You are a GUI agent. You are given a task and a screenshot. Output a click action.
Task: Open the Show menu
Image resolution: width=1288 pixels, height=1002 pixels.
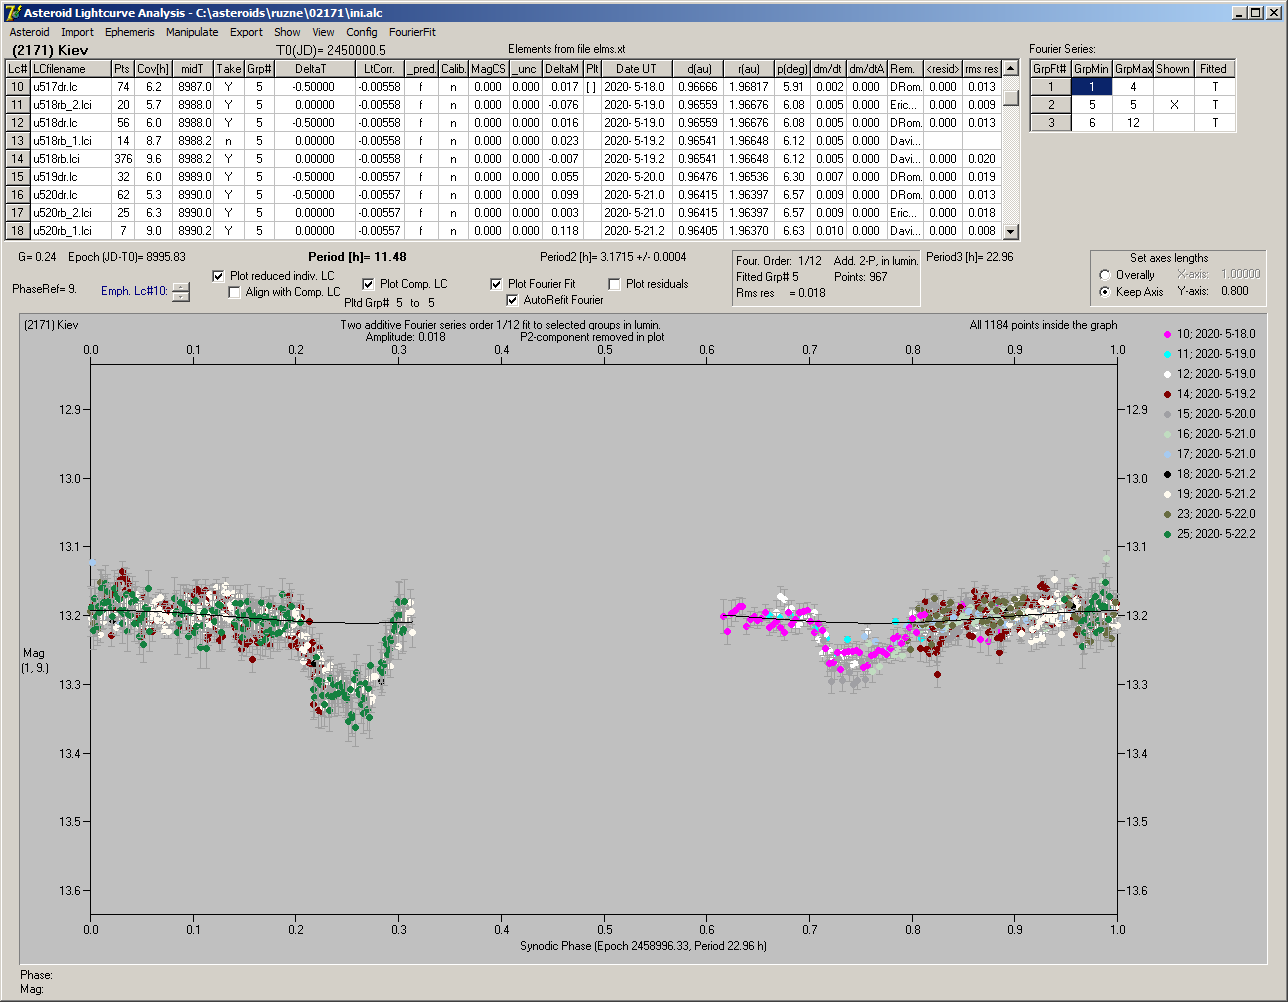pos(287,32)
